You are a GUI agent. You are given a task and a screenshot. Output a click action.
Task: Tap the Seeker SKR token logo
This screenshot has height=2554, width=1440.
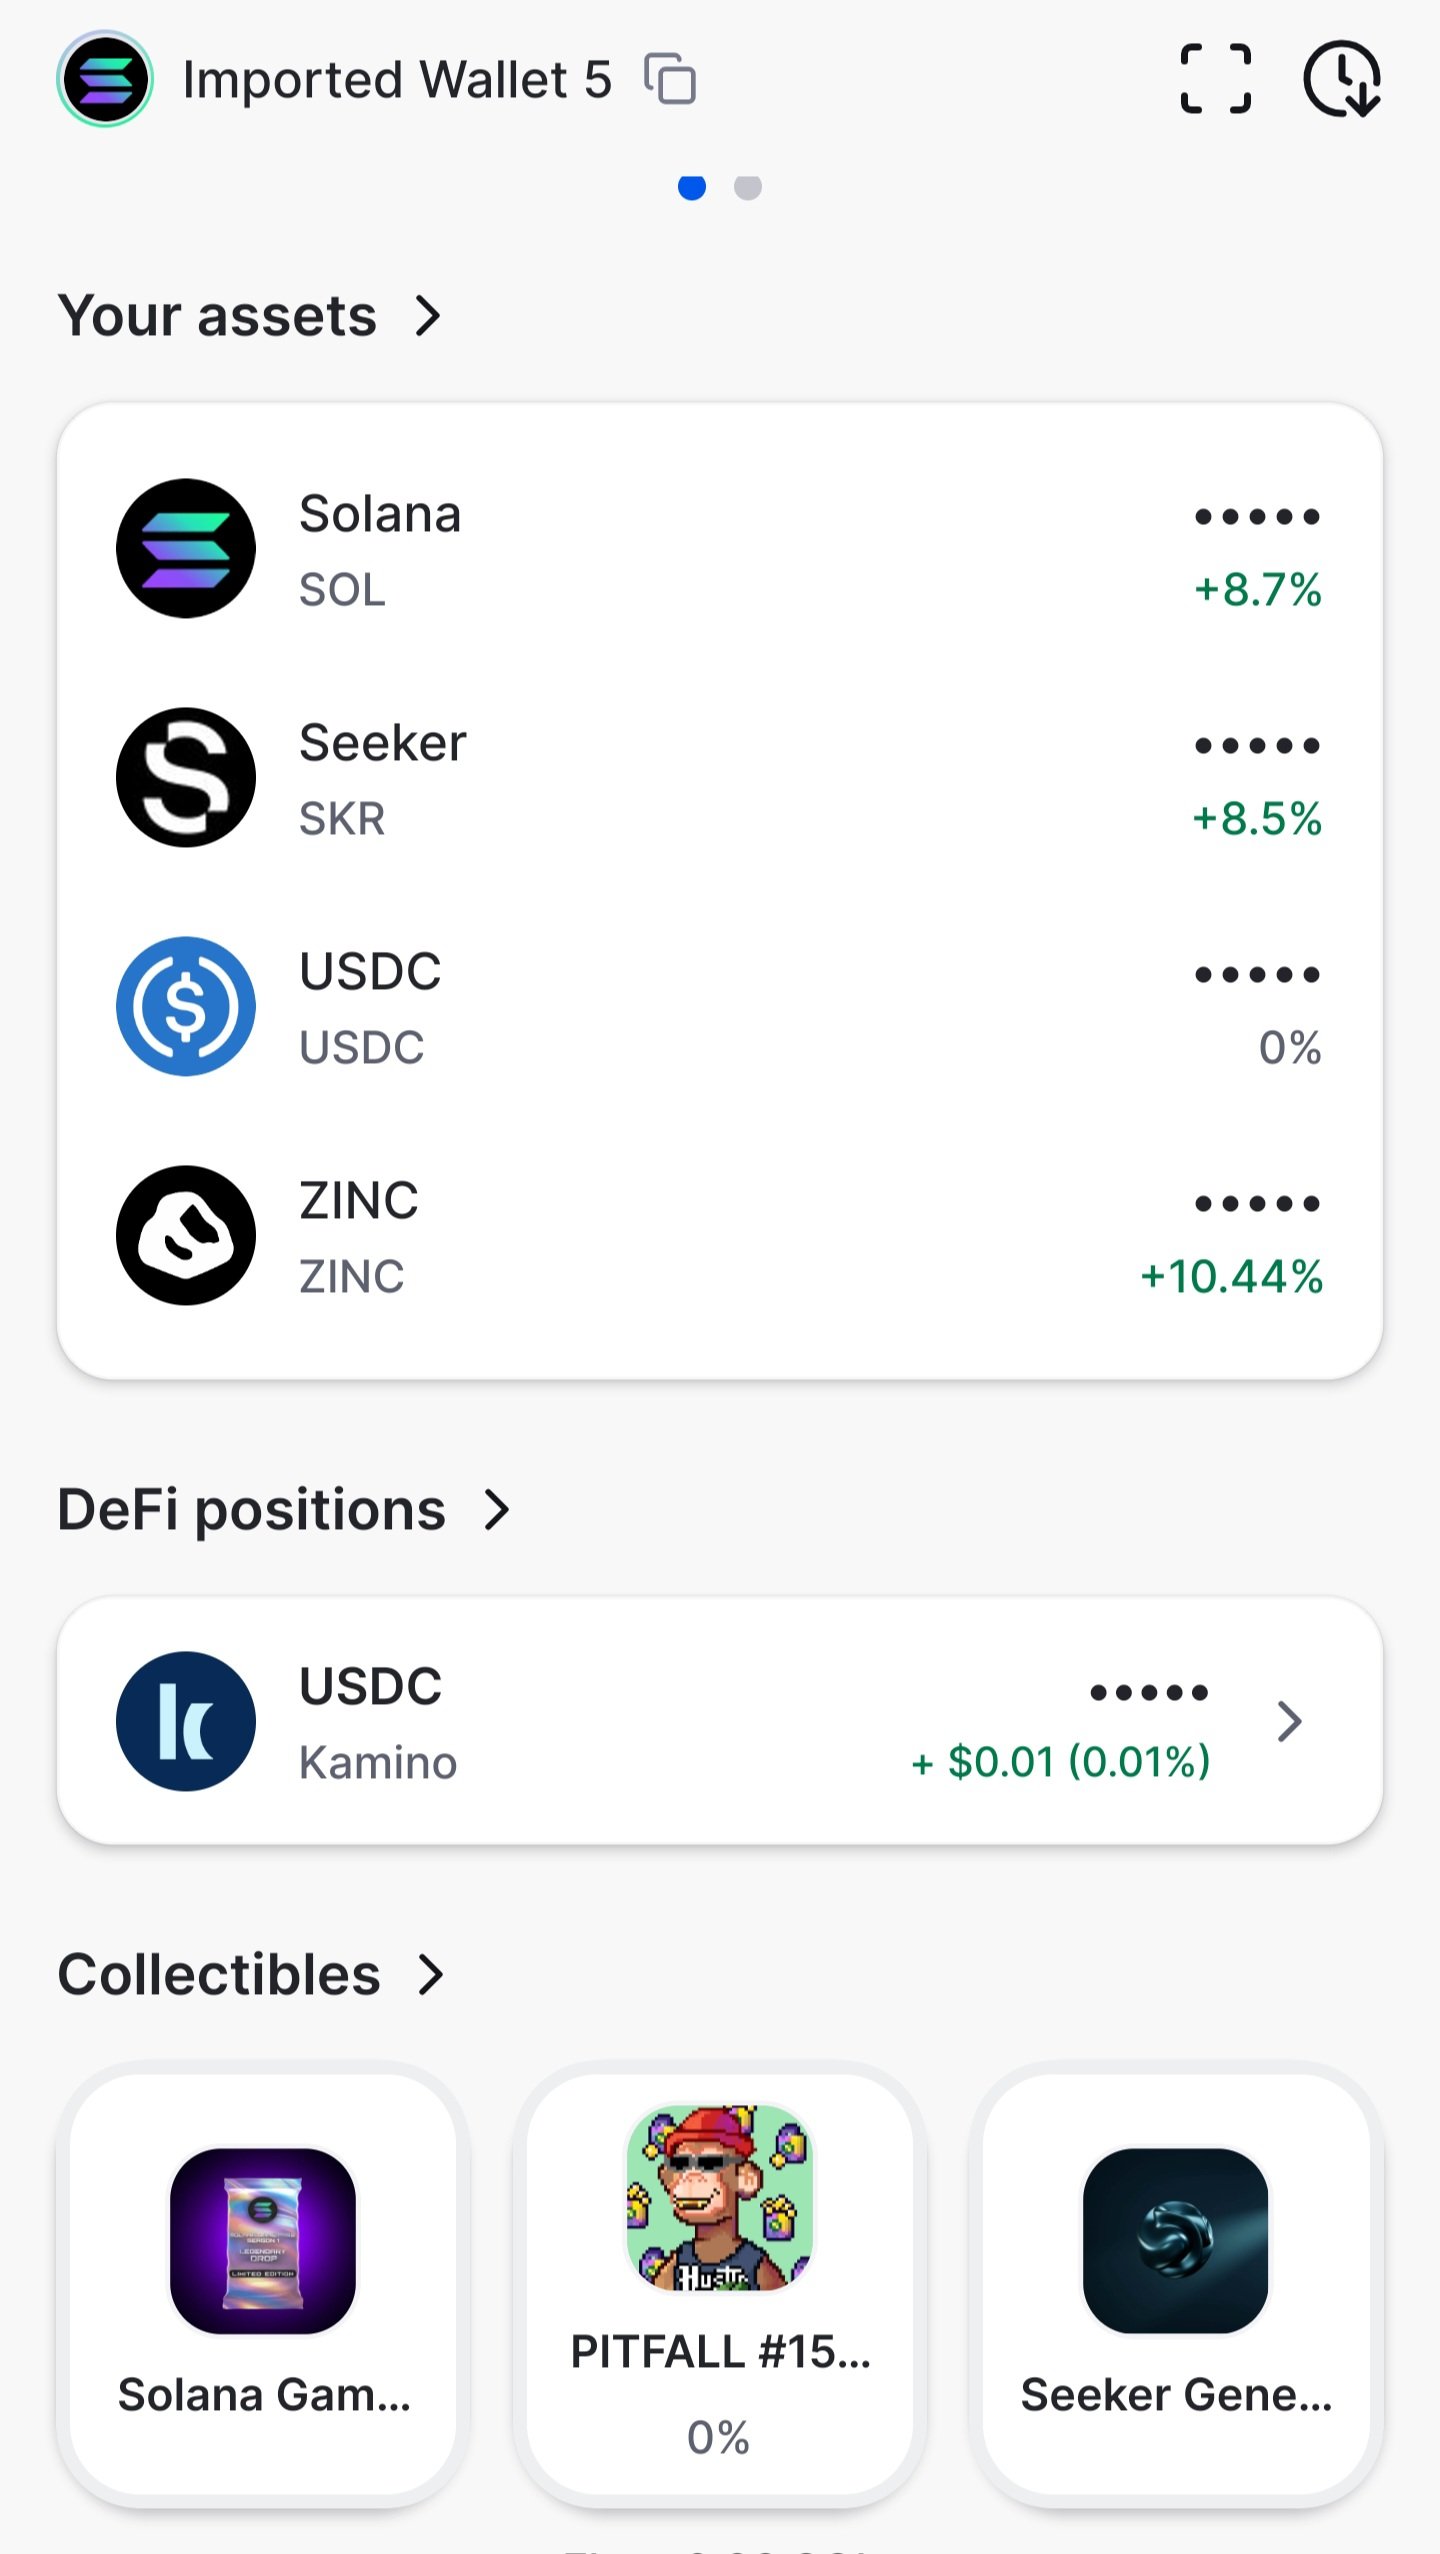pos(186,777)
